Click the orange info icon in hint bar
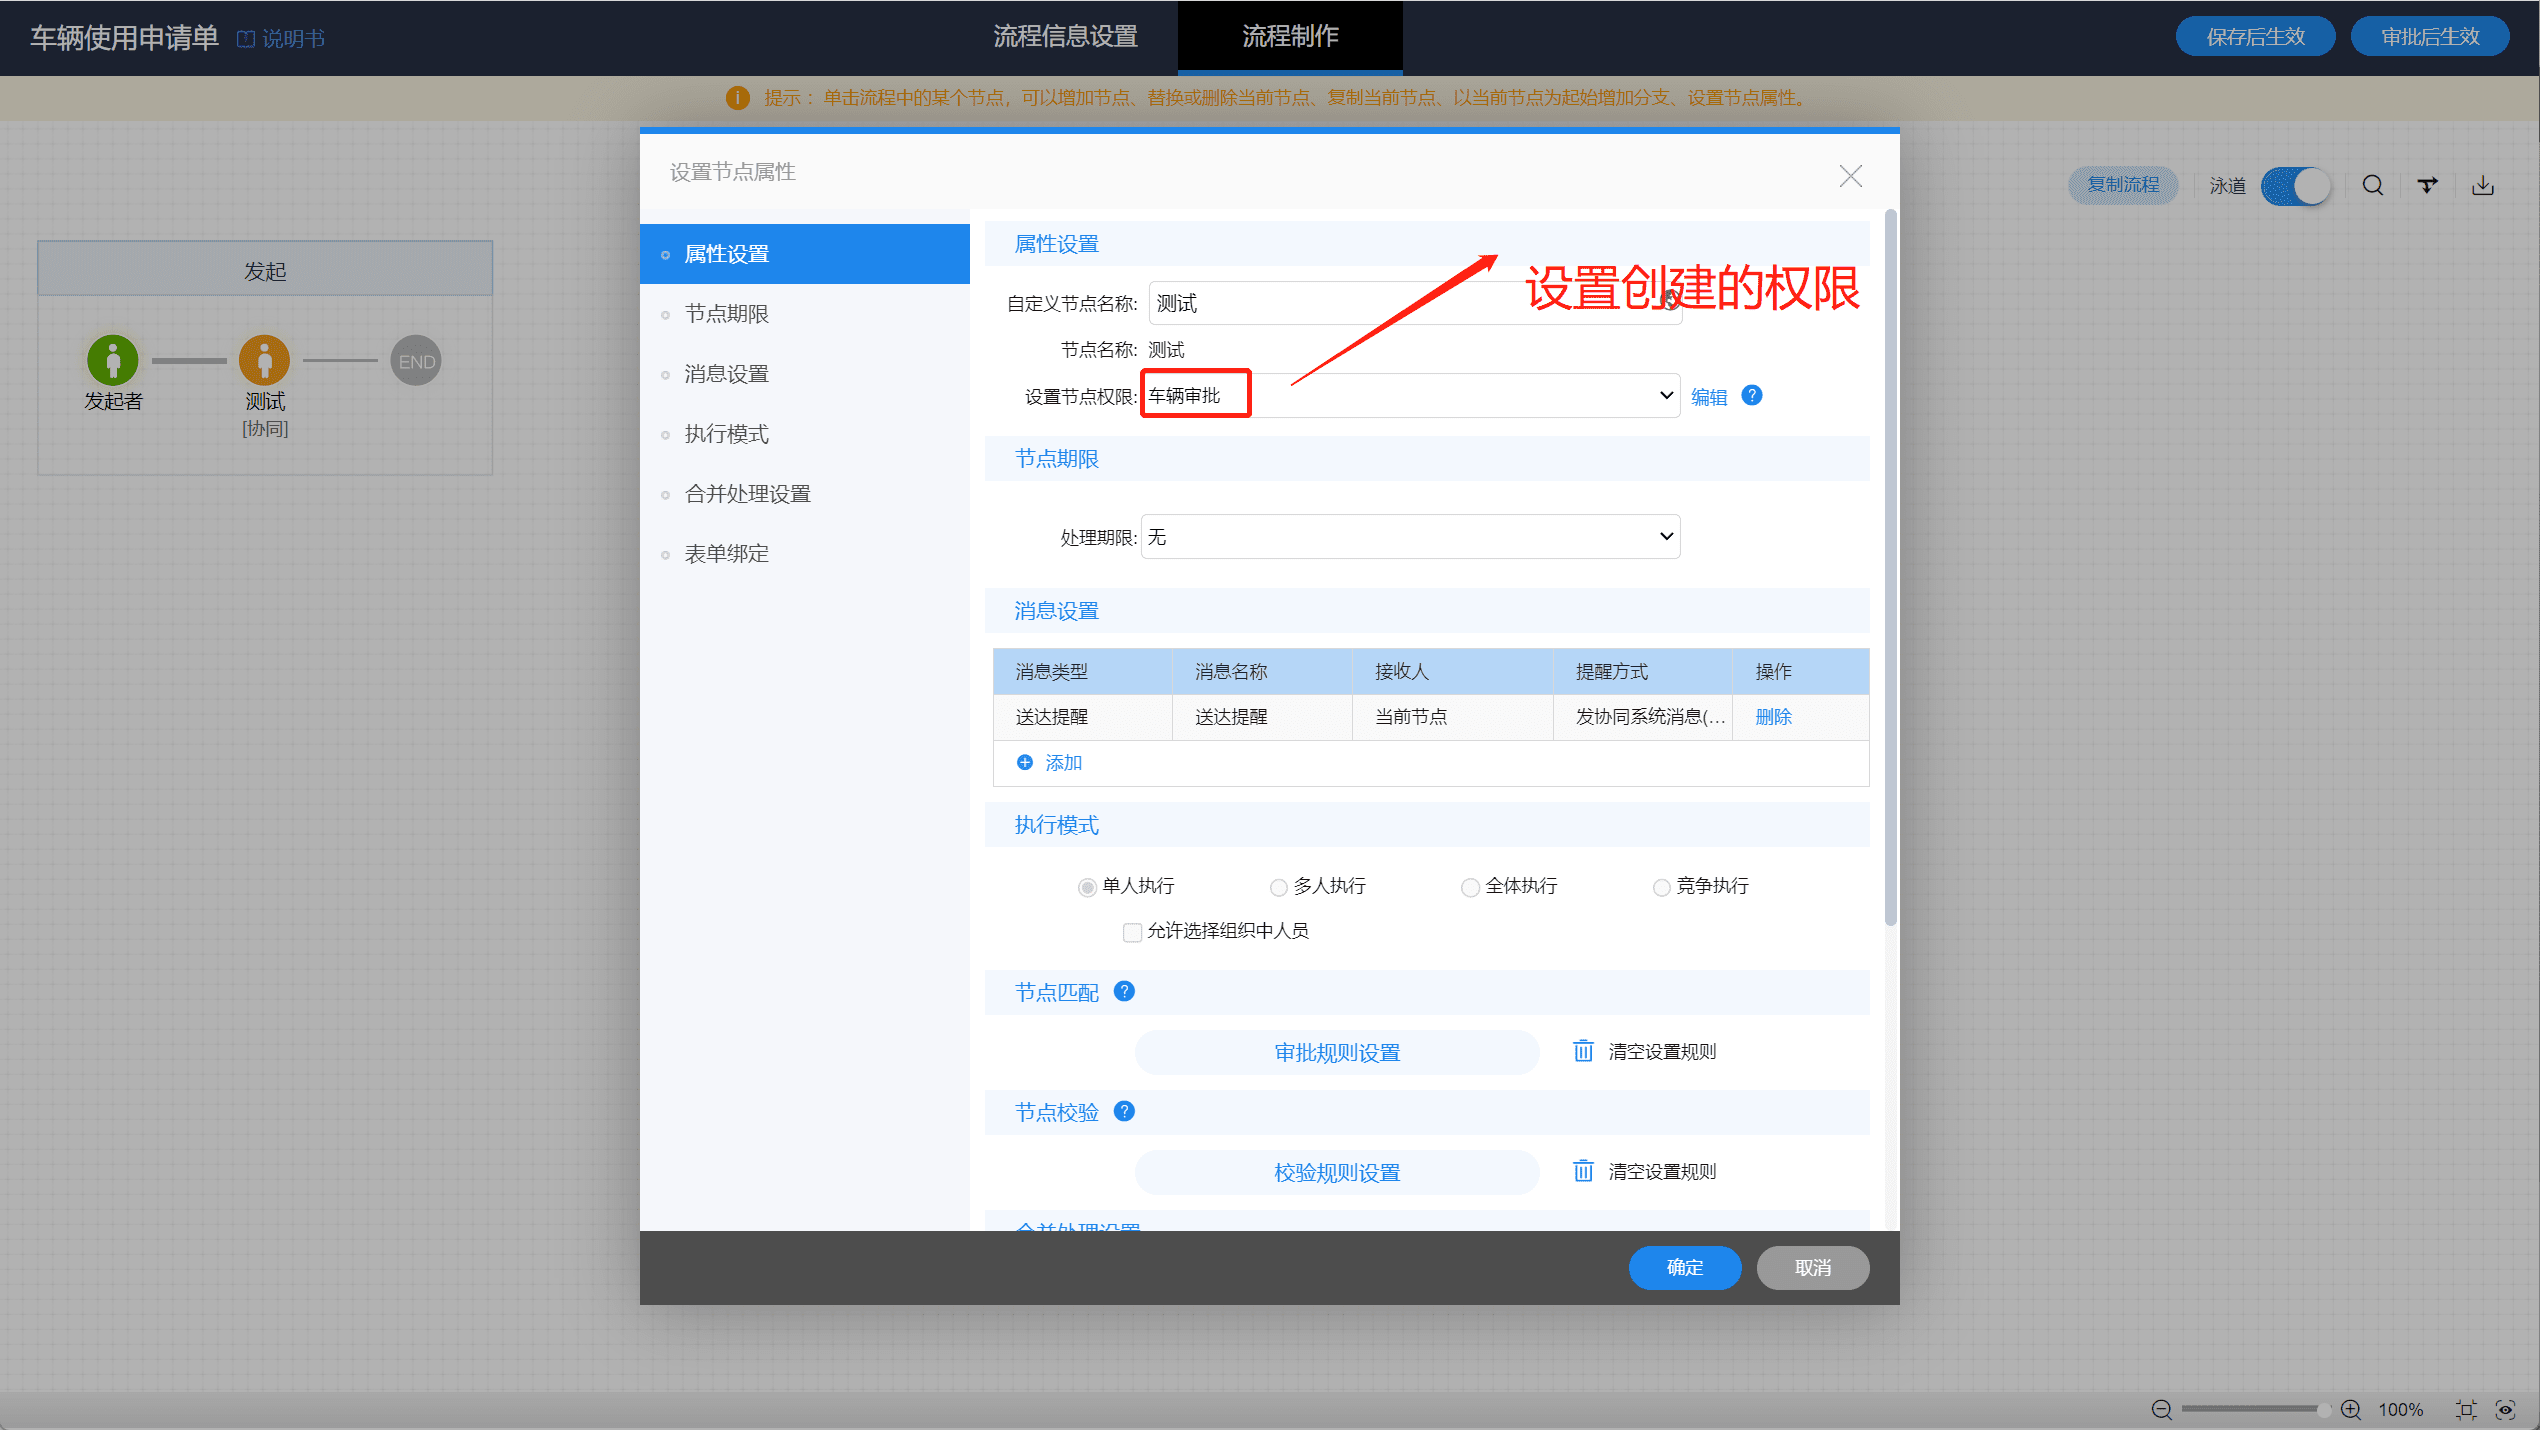The image size is (2540, 1430). (x=738, y=98)
